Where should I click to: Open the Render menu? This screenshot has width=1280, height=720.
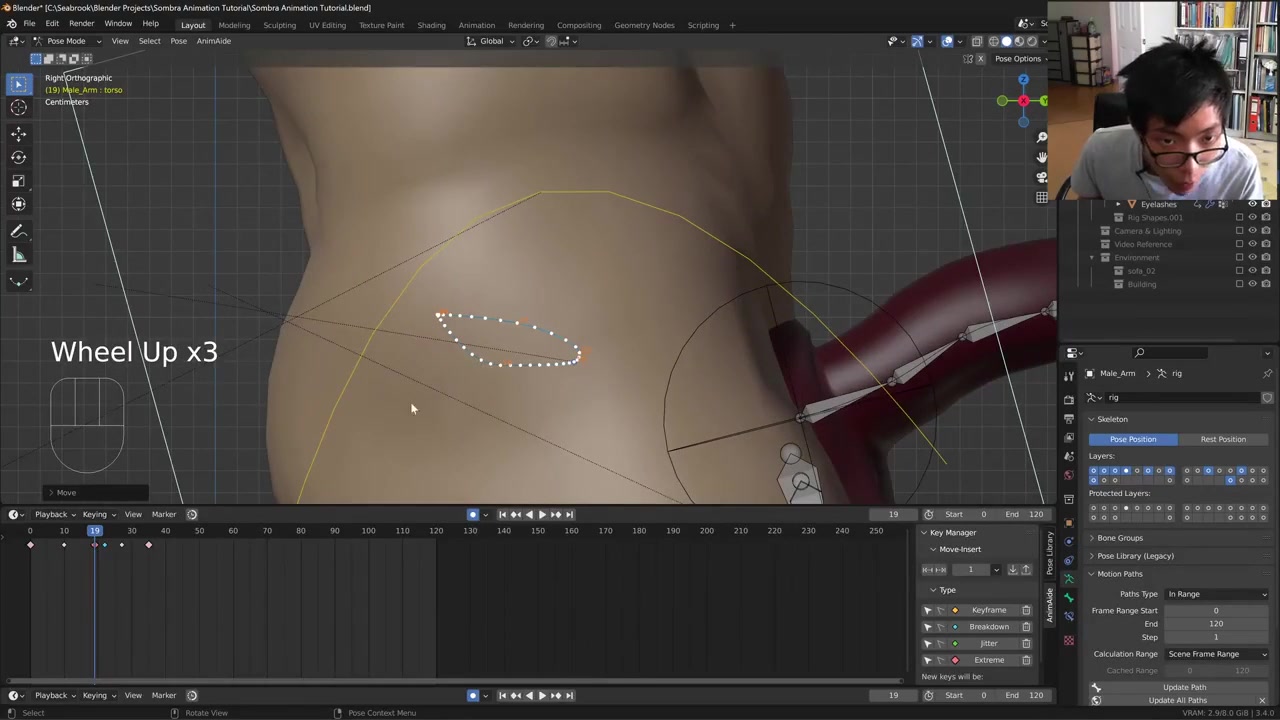[x=81, y=23]
